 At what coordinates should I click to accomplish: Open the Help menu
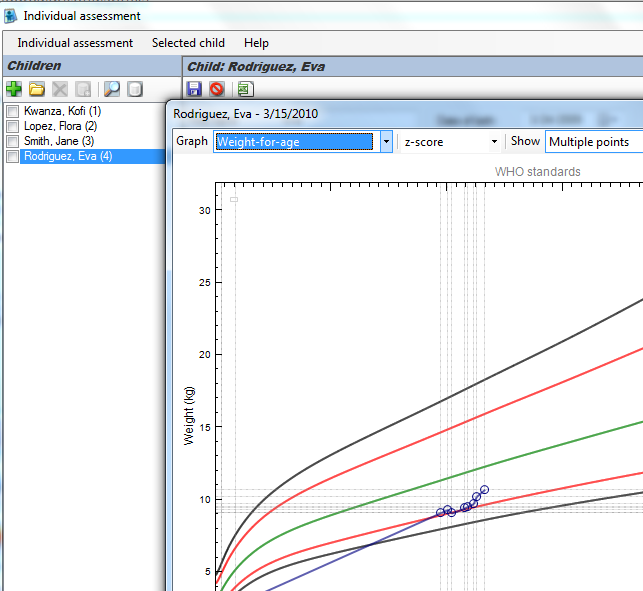point(256,43)
